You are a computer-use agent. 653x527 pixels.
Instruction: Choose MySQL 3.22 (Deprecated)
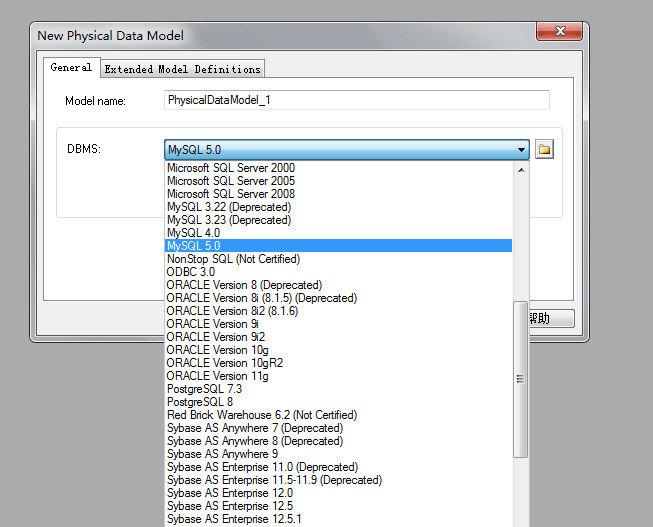click(x=338, y=207)
